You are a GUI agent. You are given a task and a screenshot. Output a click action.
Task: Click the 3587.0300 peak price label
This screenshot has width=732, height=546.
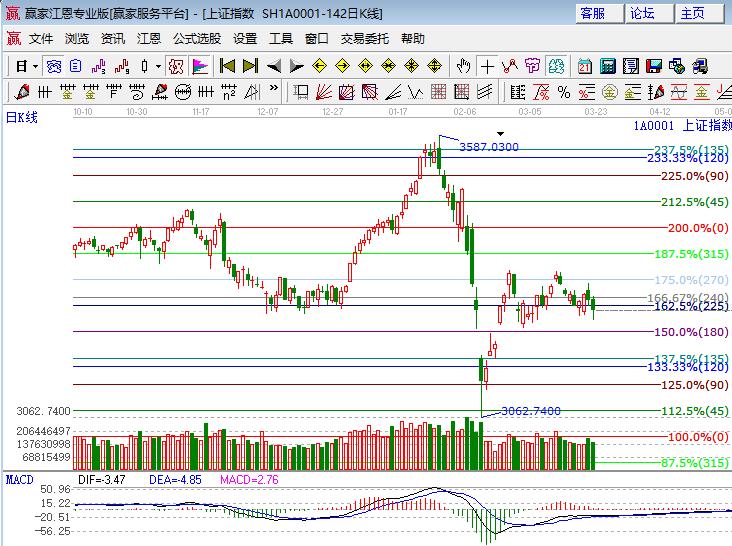488,147
